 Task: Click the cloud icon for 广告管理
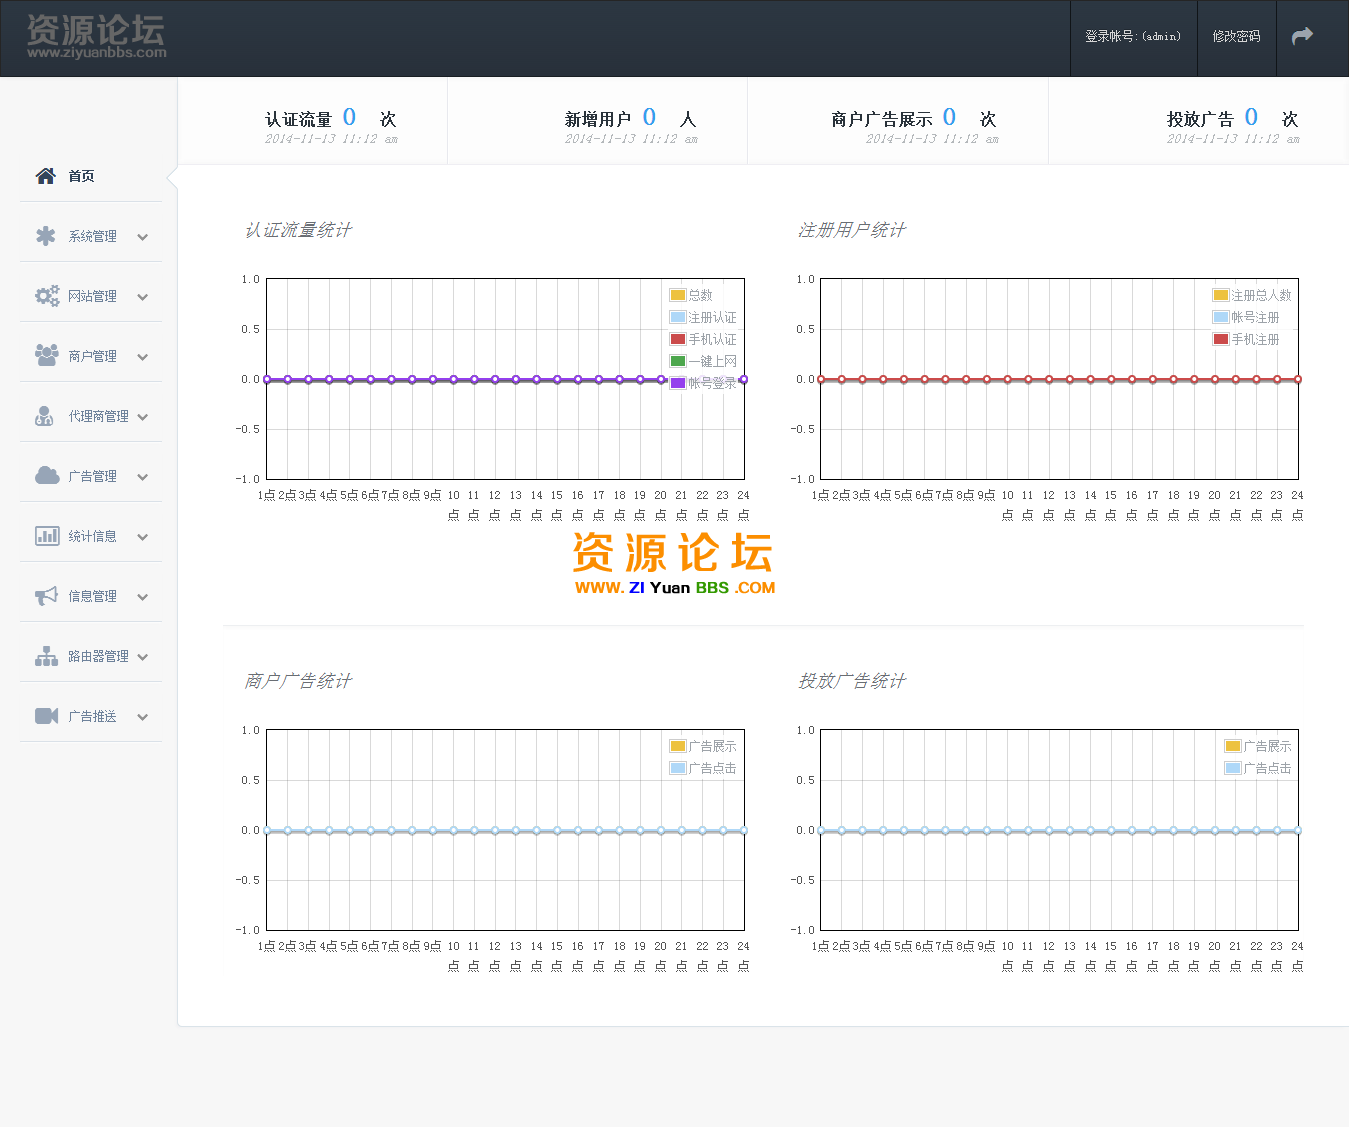[x=47, y=475]
